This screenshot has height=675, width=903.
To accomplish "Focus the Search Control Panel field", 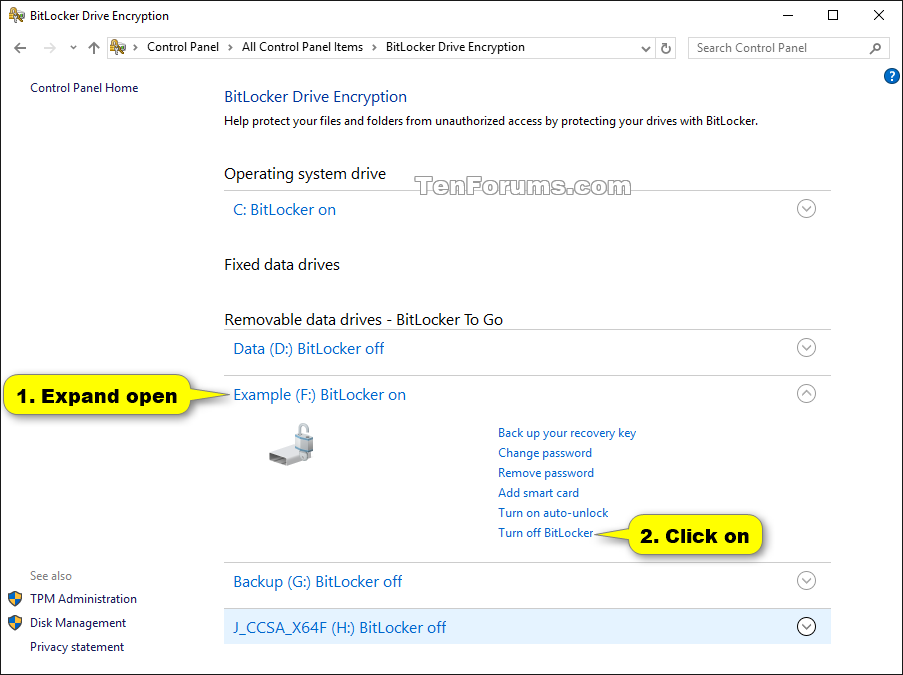I will (x=788, y=48).
